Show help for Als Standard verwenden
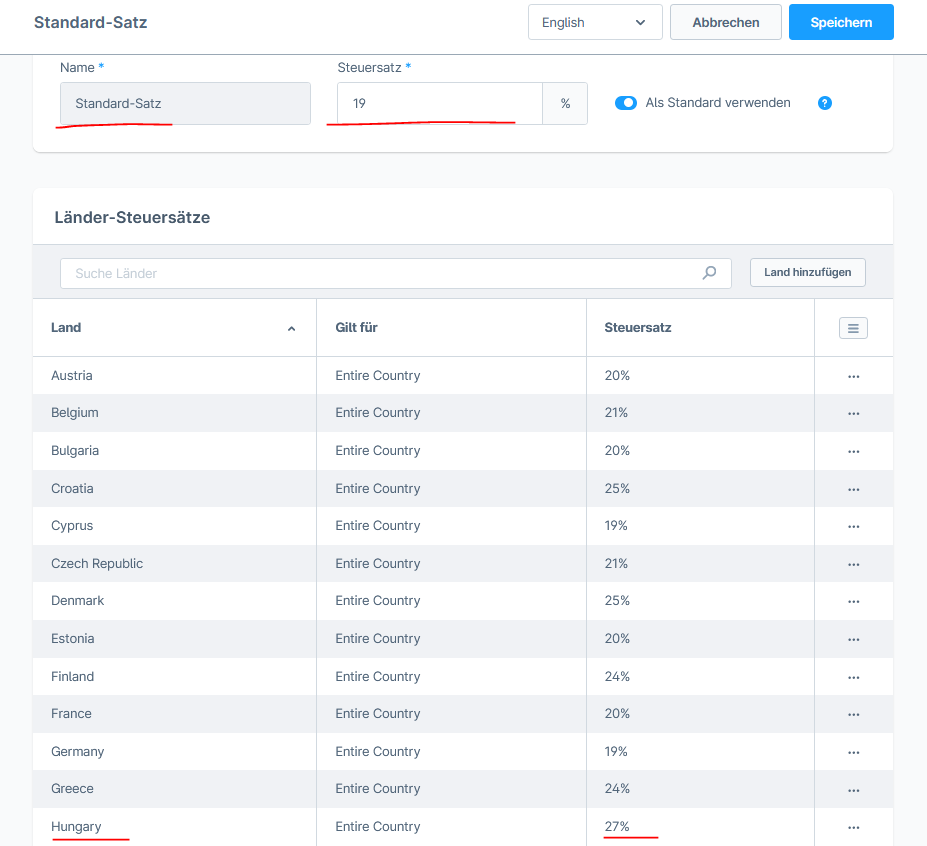 pyautogui.click(x=824, y=103)
